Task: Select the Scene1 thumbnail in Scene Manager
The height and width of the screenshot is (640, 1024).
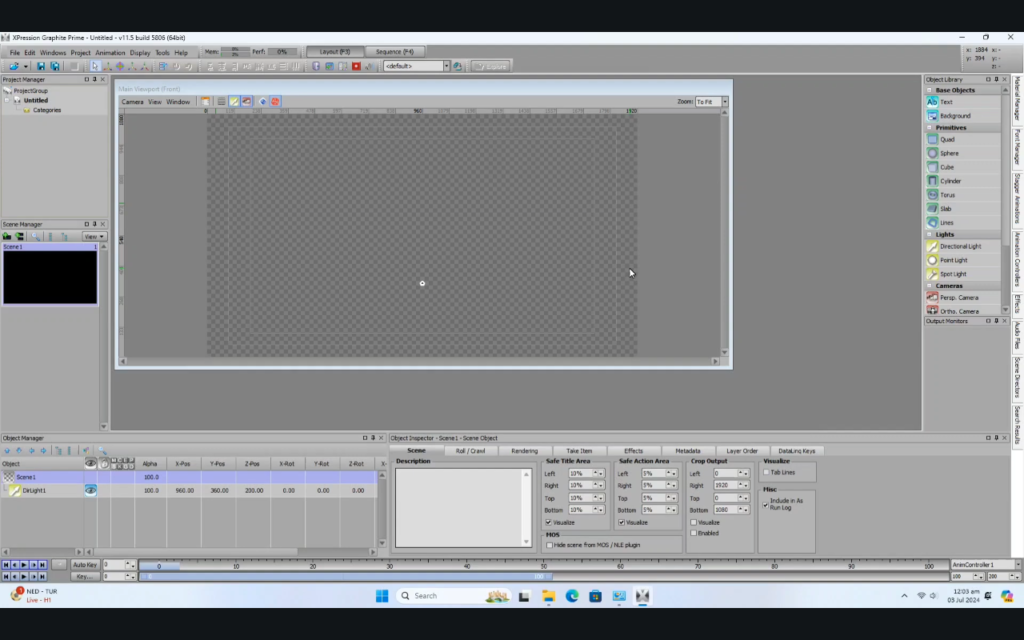Action: (50, 278)
